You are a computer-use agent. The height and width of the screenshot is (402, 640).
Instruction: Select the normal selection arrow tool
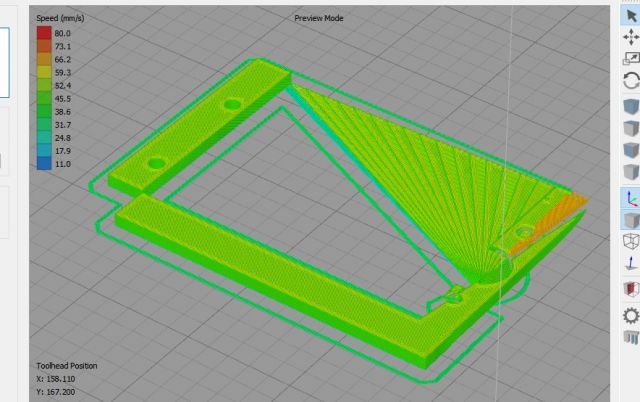tap(630, 14)
